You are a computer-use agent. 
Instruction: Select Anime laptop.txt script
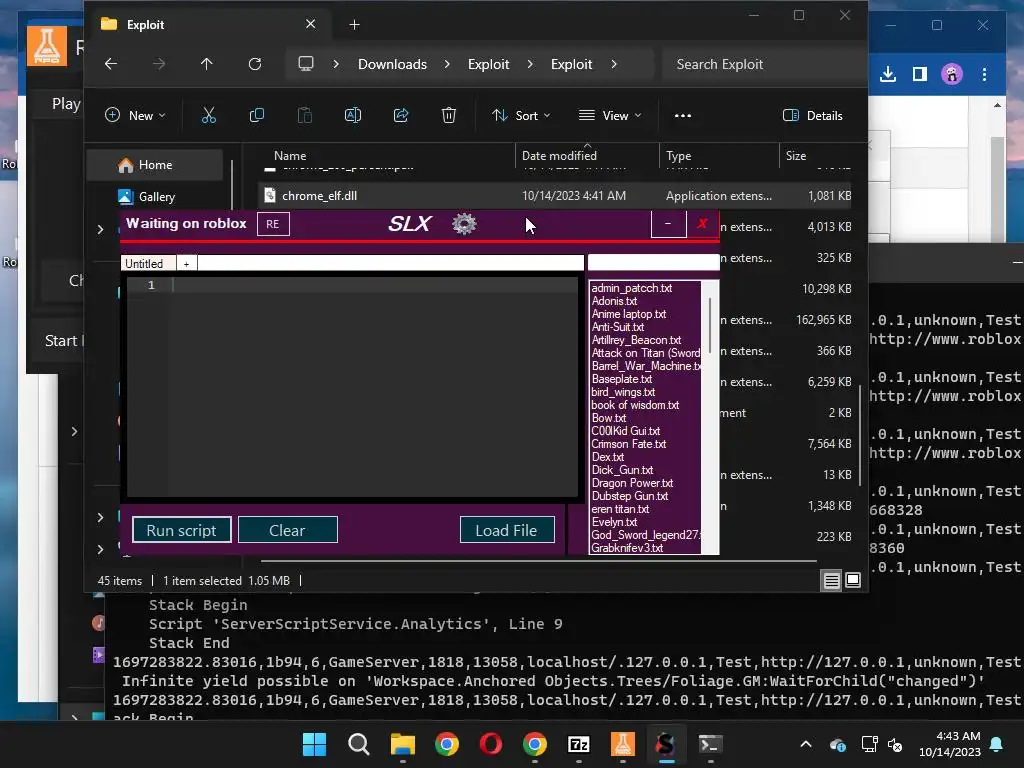[628, 314]
